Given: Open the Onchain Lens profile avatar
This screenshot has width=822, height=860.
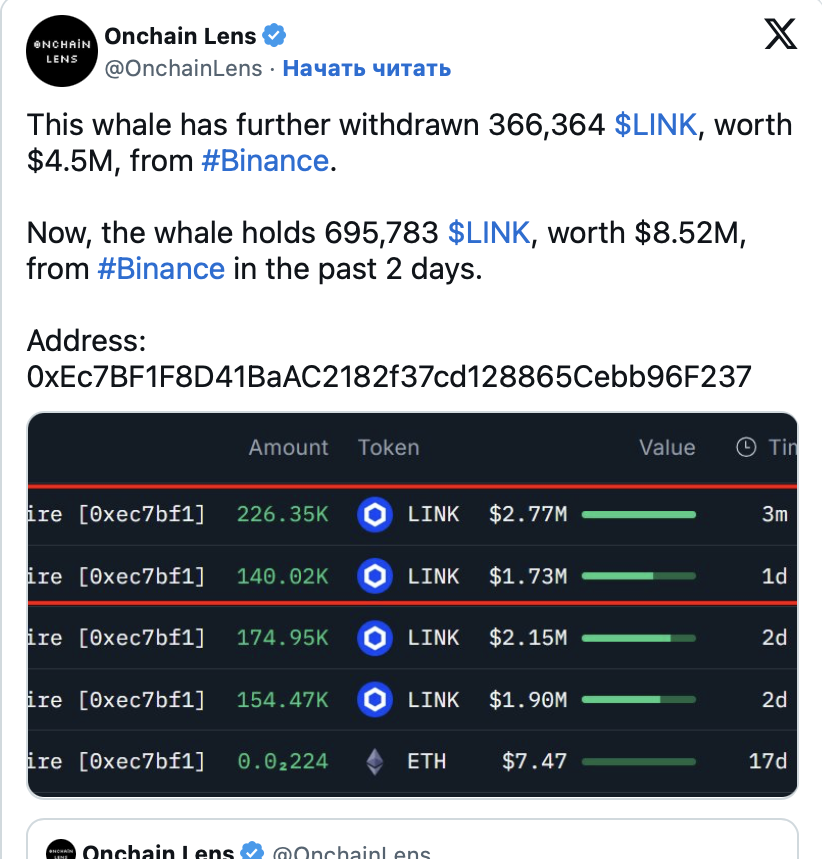Looking at the screenshot, I should [62, 50].
